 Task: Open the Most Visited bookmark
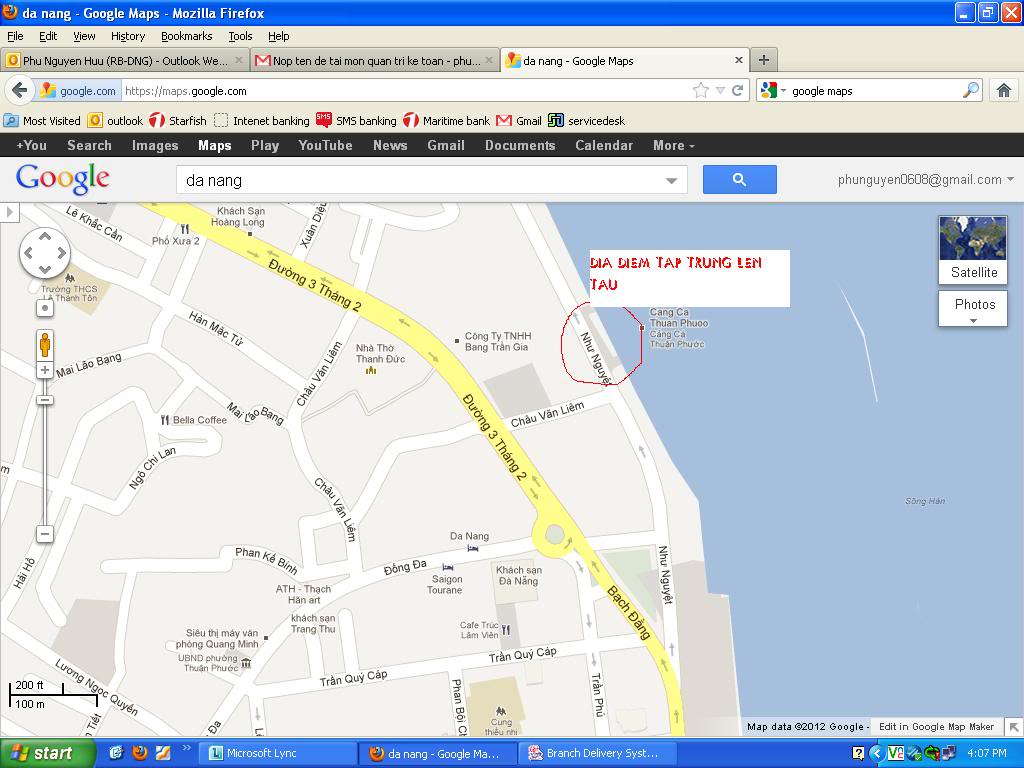point(42,120)
